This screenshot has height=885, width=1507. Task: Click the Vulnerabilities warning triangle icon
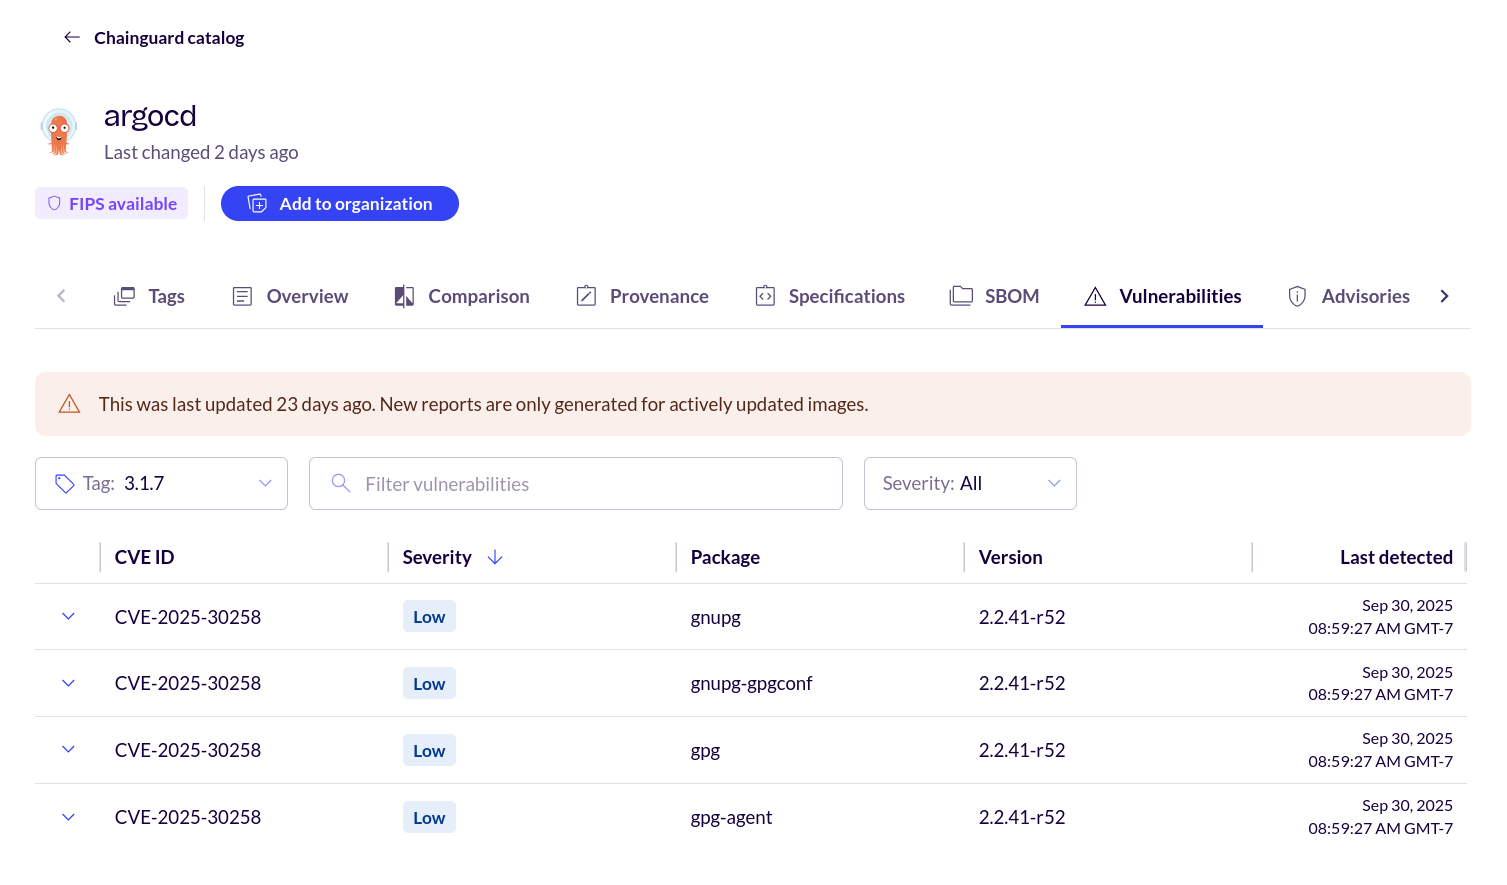coord(1094,296)
